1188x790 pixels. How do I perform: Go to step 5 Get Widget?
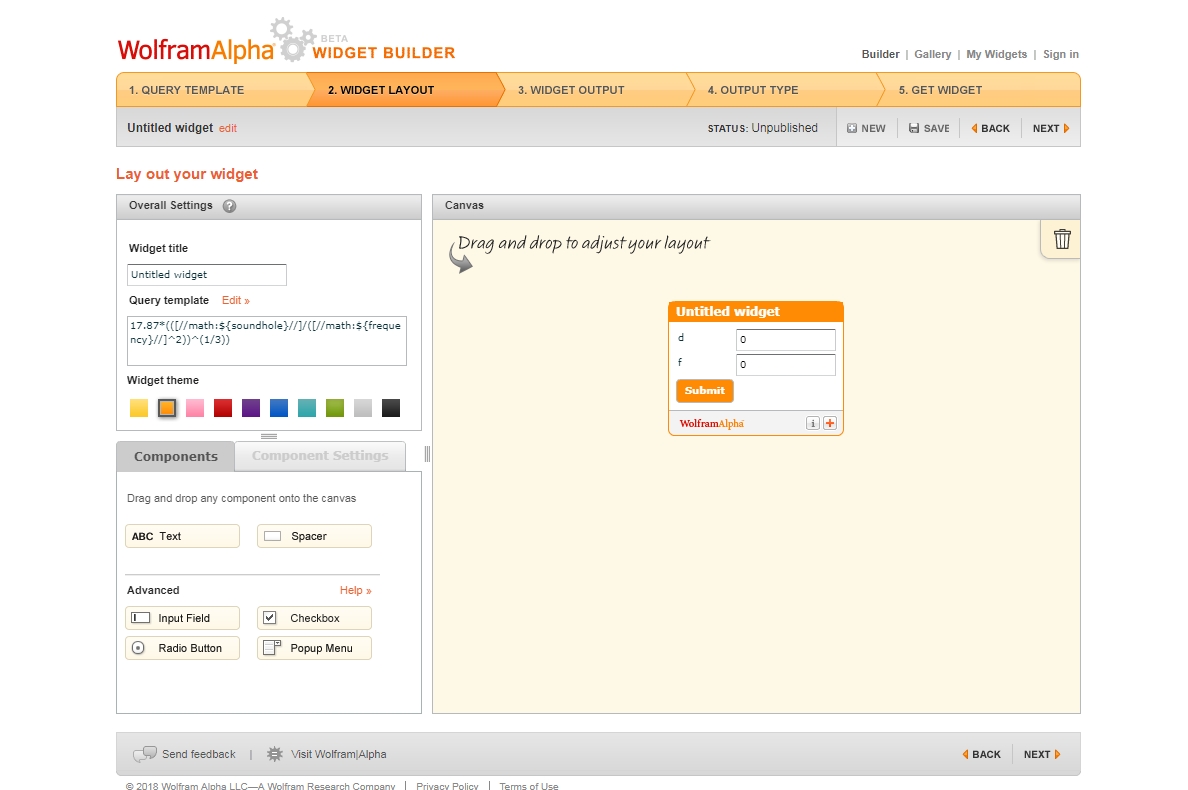point(981,89)
